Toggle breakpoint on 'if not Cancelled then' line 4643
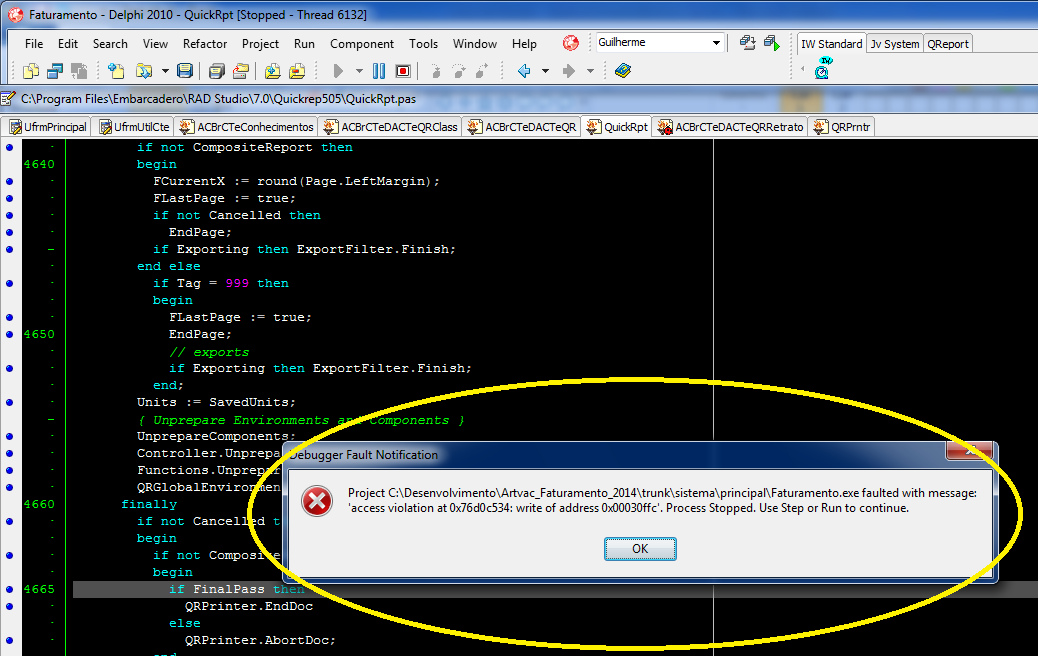The image size is (1038, 656). pyautogui.click(x=9, y=215)
